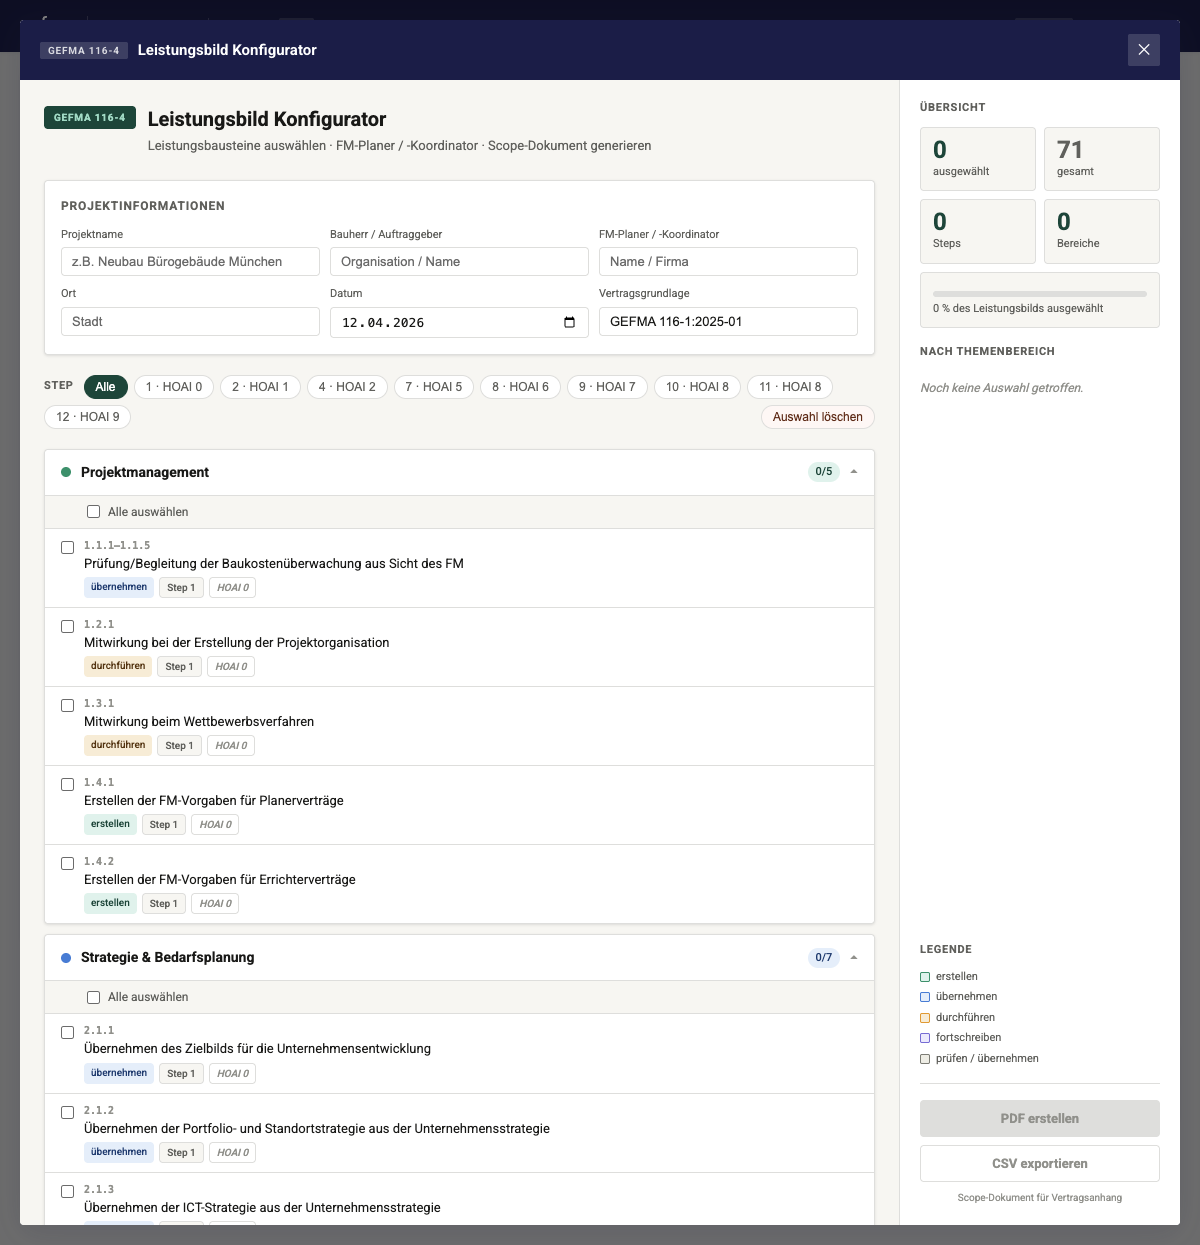Collapse the Strategie & Bedarfsplanung section arrow
The height and width of the screenshot is (1245, 1200).
click(x=854, y=958)
